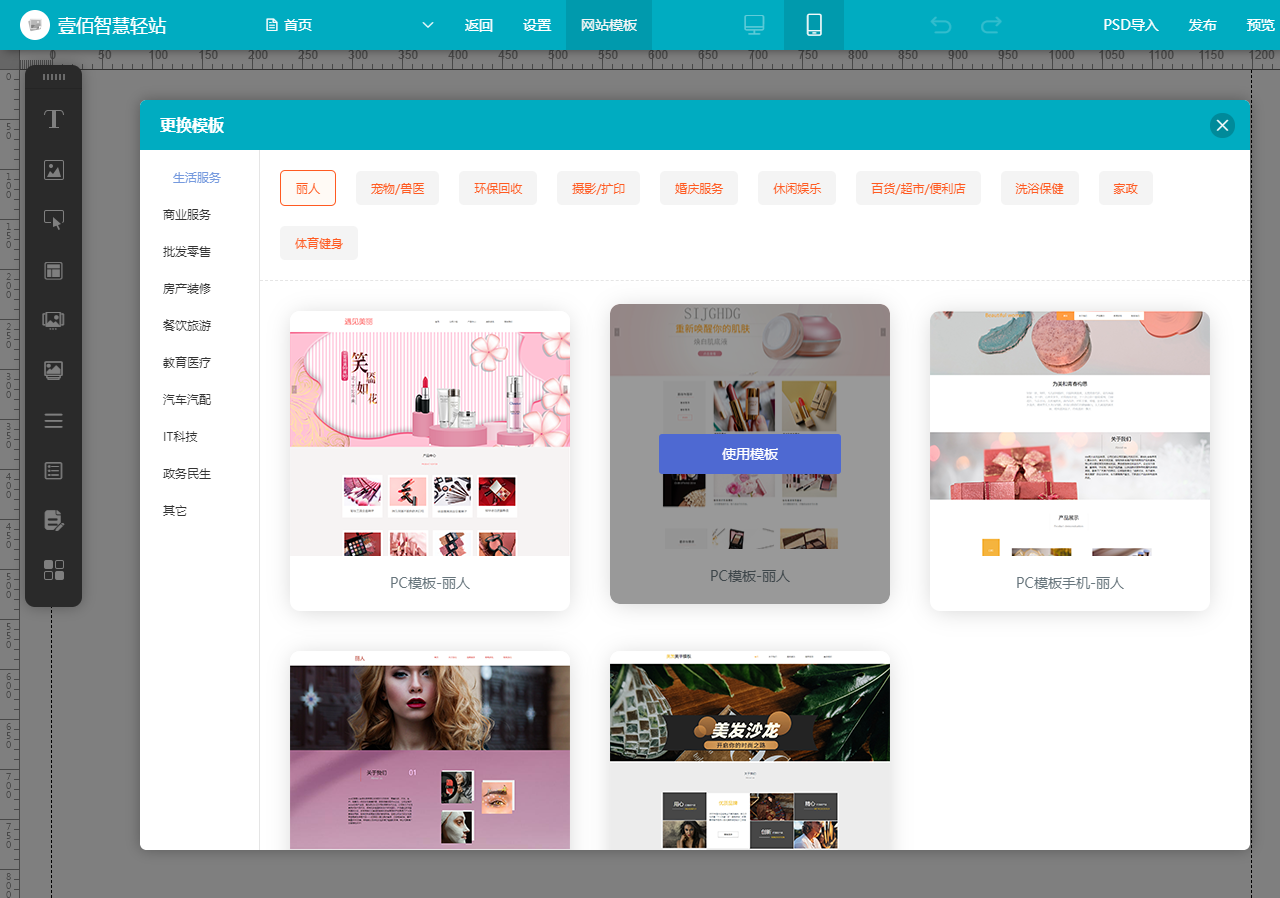Click the app logo beside the app title
The height and width of the screenshot is (898, 1280).
35,25
